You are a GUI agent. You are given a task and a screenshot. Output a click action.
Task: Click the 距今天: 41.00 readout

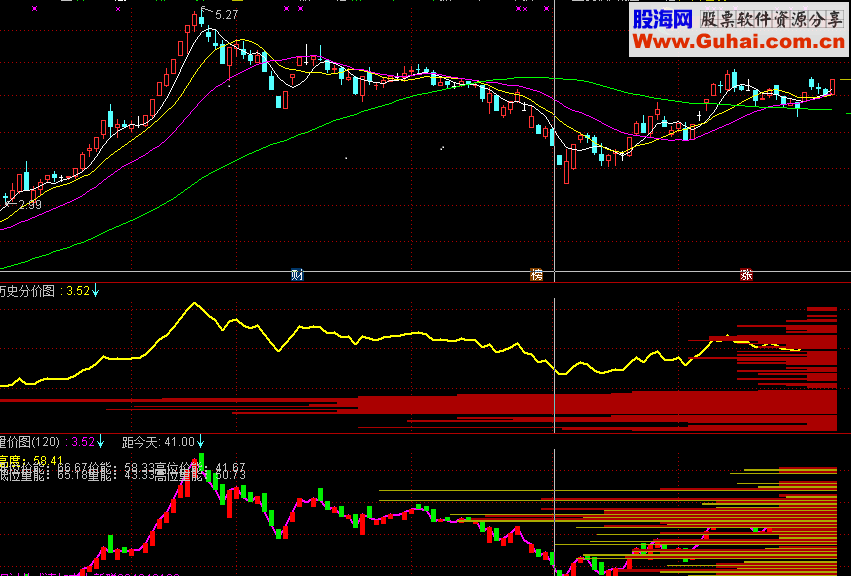(158, 442)
